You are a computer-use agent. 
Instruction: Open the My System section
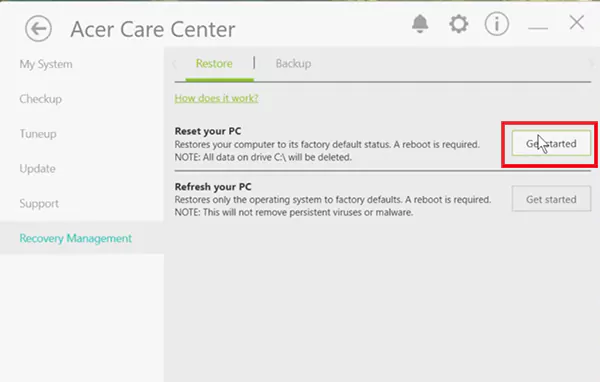46,64
